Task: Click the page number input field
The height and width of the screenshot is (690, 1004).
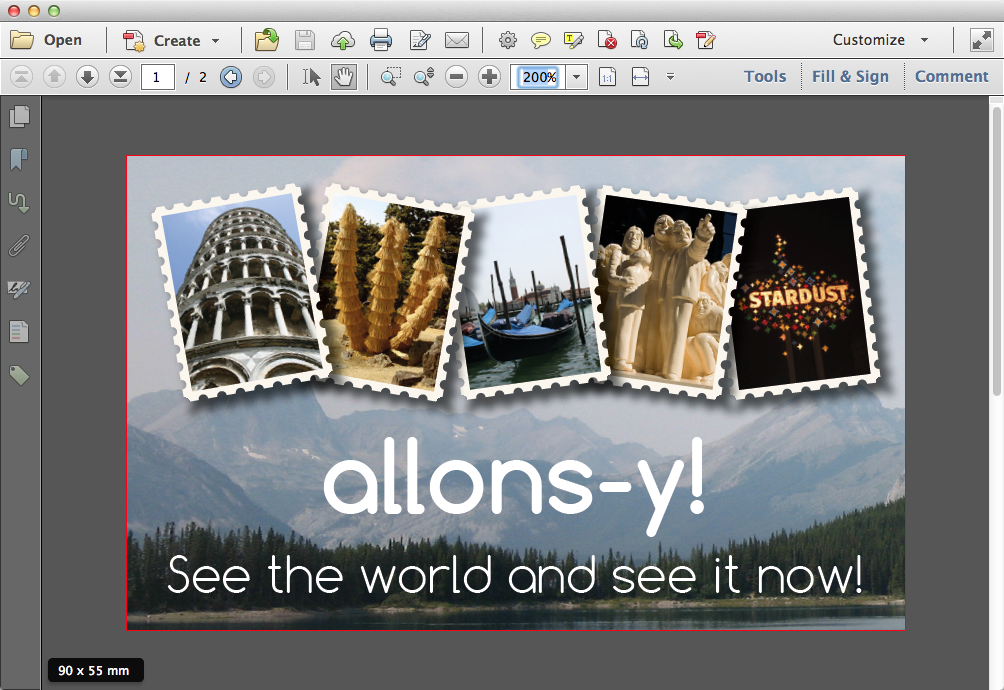Action: pos(158,77)
